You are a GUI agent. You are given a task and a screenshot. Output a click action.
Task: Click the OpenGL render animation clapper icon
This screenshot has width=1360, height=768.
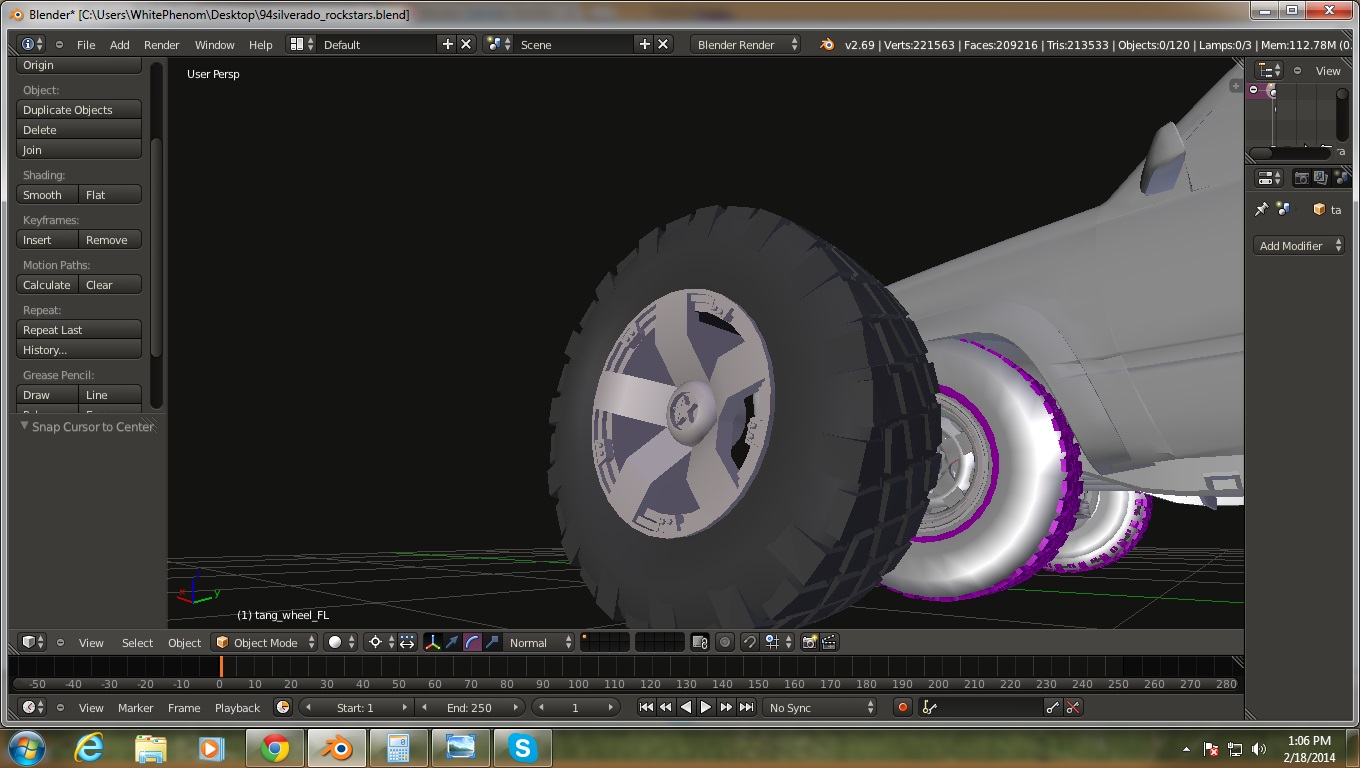829,642
